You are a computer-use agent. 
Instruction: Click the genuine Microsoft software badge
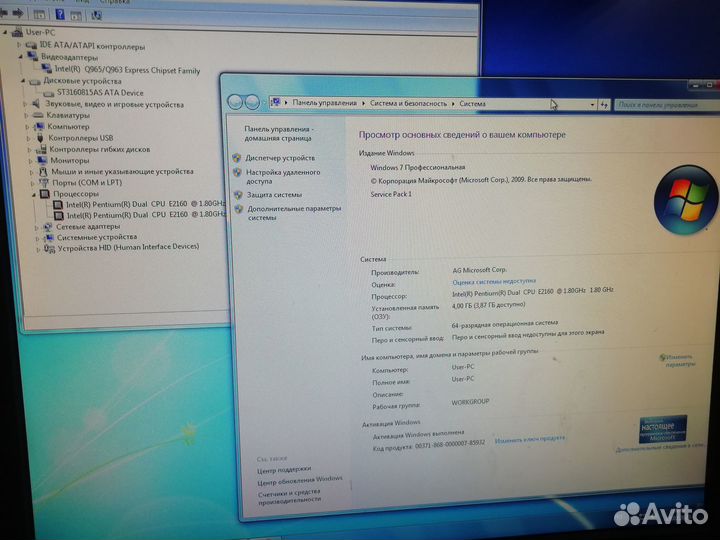click(x=663, y=429)
